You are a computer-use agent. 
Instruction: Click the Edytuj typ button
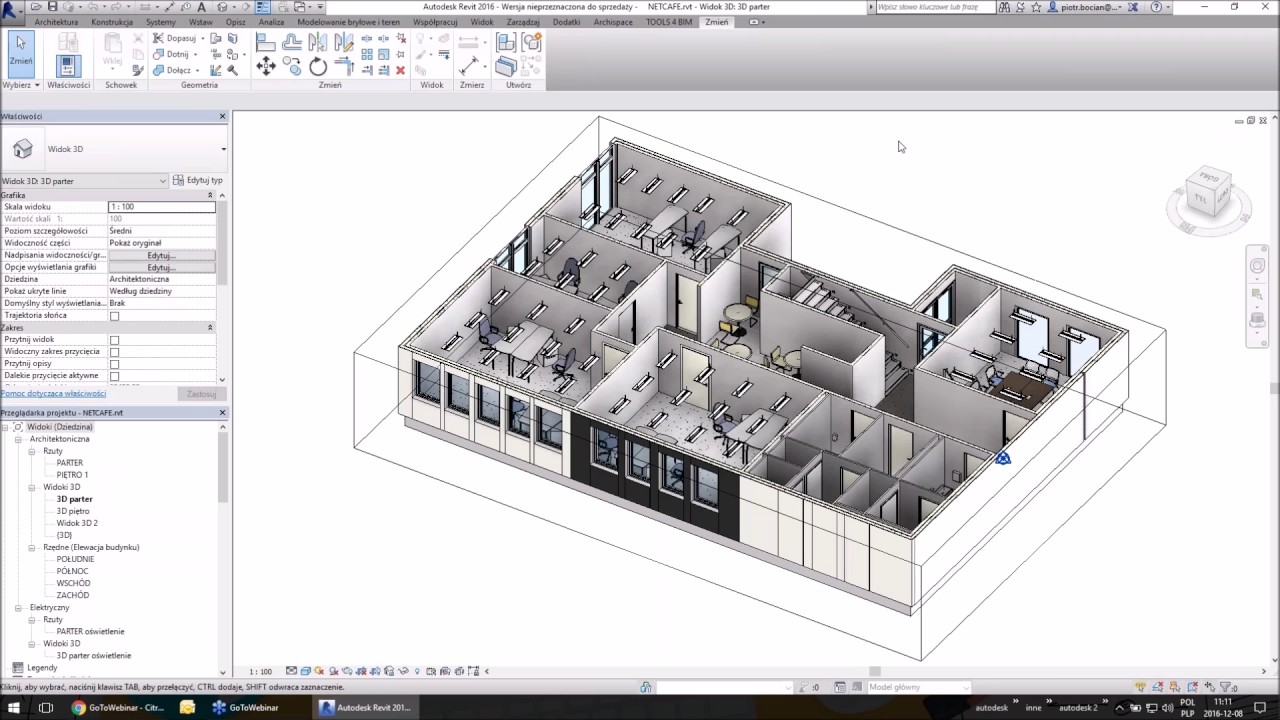(198, 181)
